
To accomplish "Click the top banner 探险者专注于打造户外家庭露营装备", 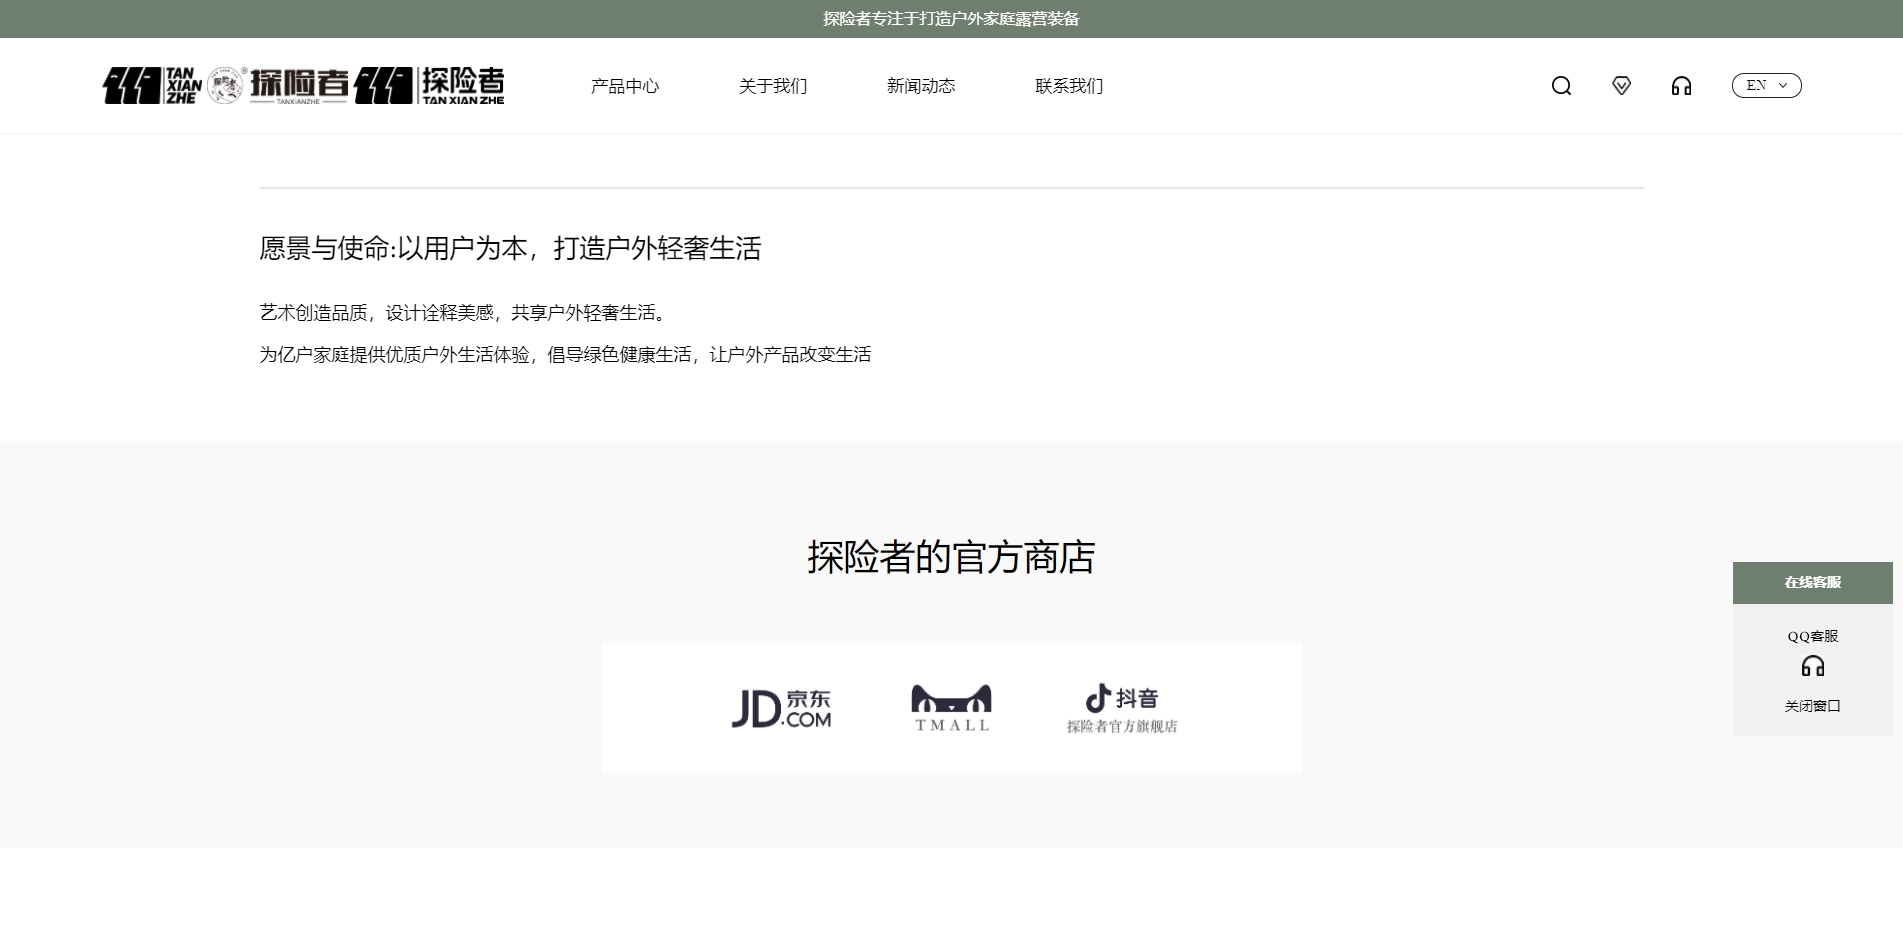I will coord(951,19).
